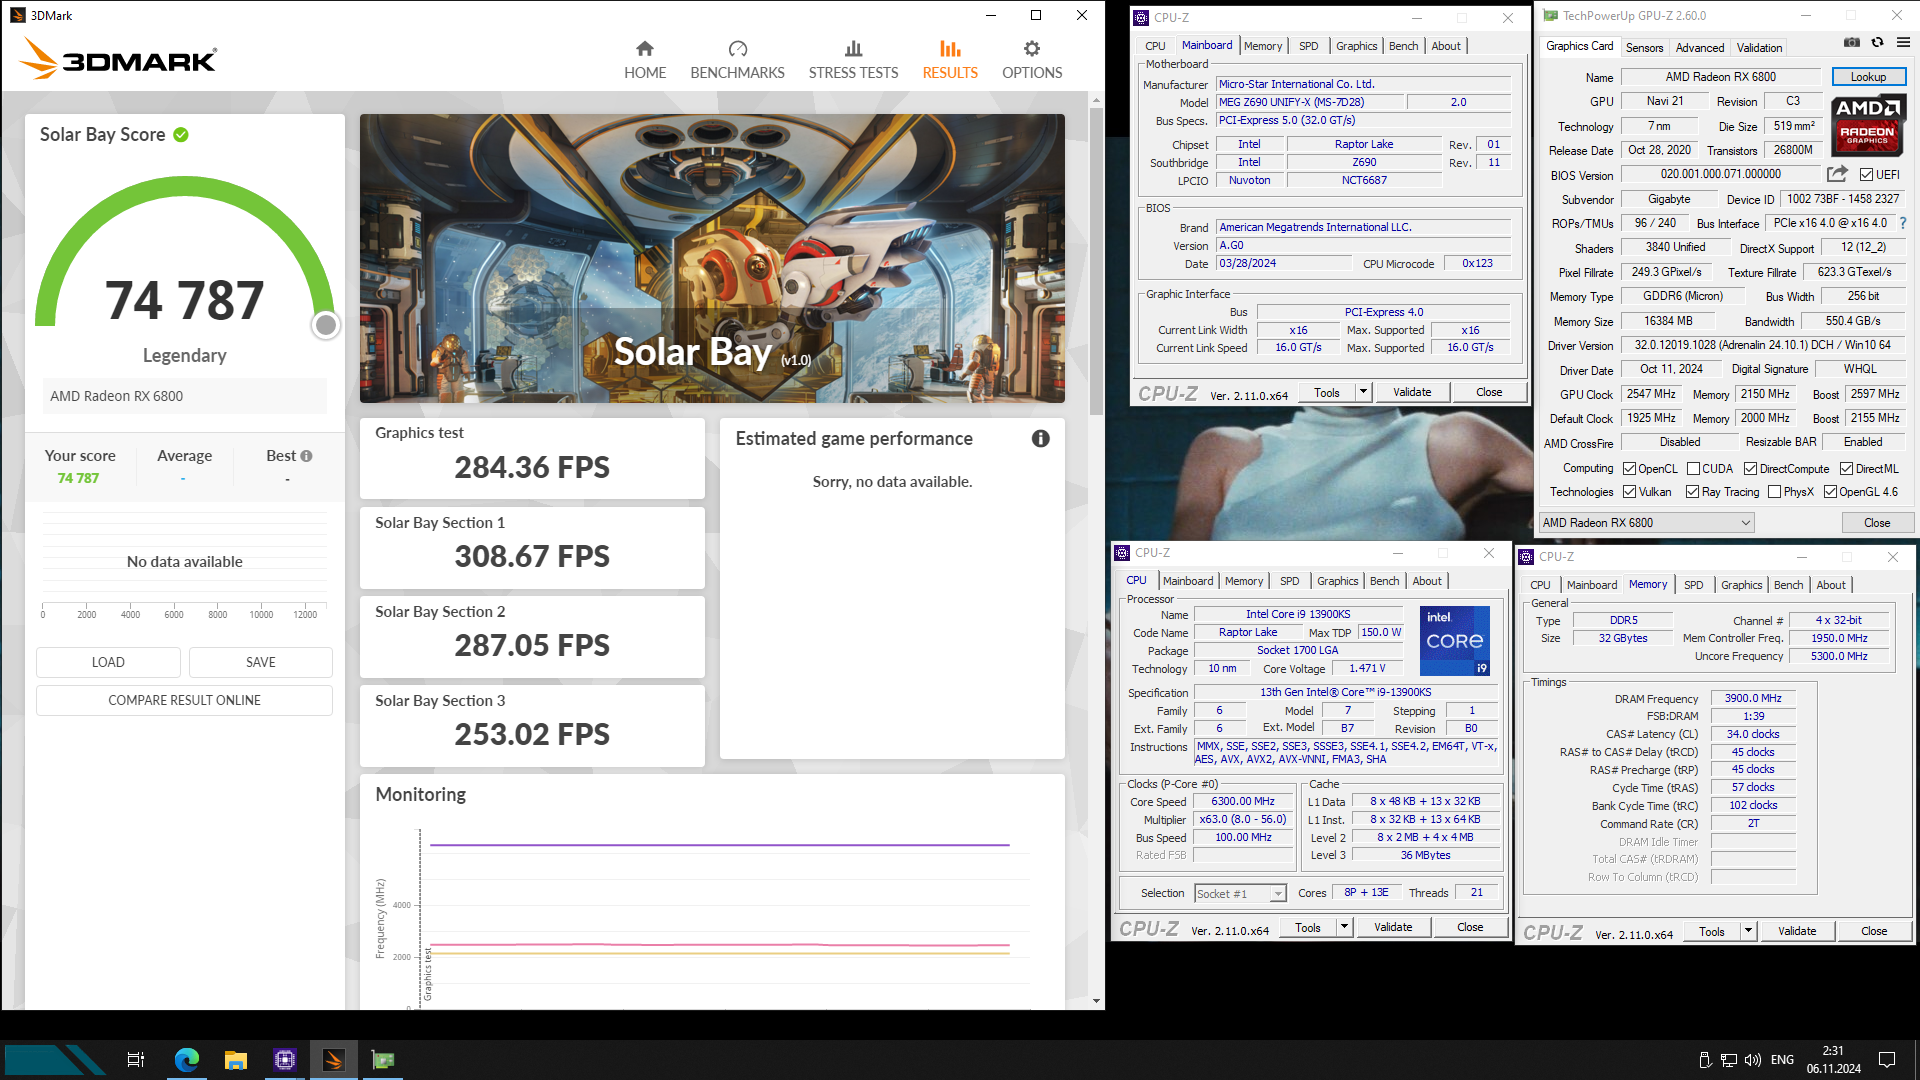Toggle the DirectML checkbox

(x=1847, y=469)
